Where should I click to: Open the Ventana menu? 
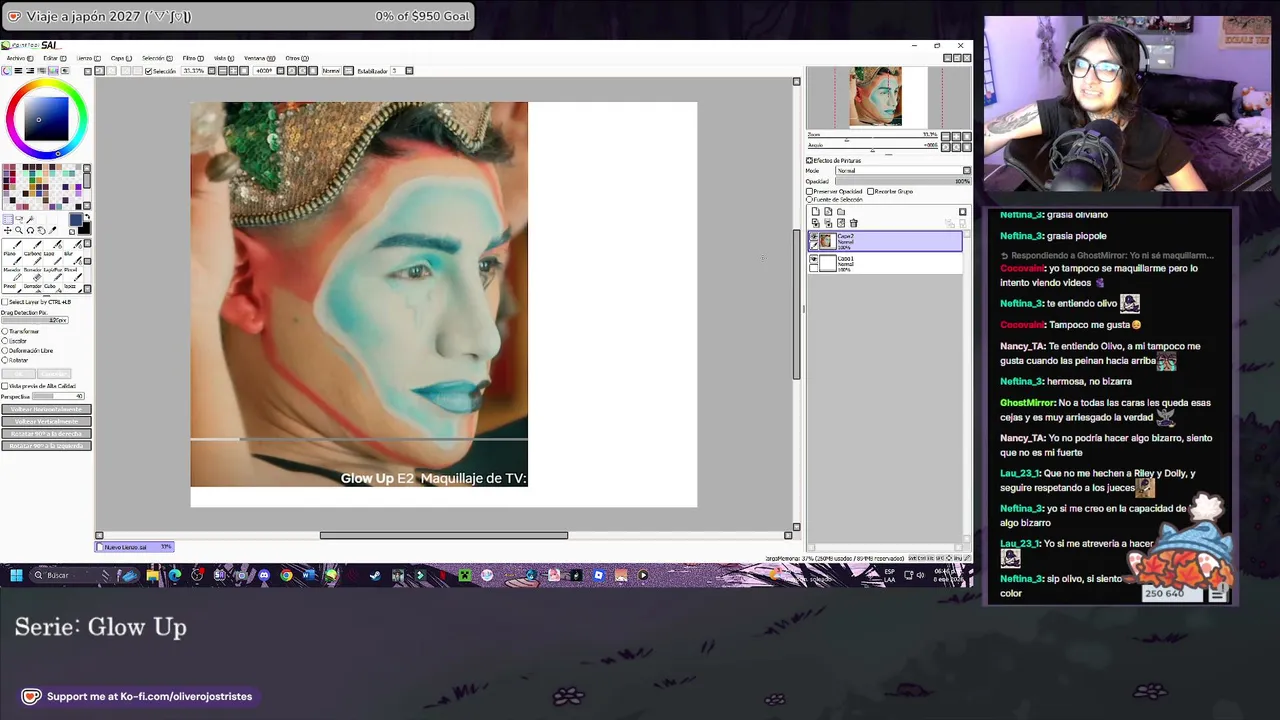pos(259,58)
